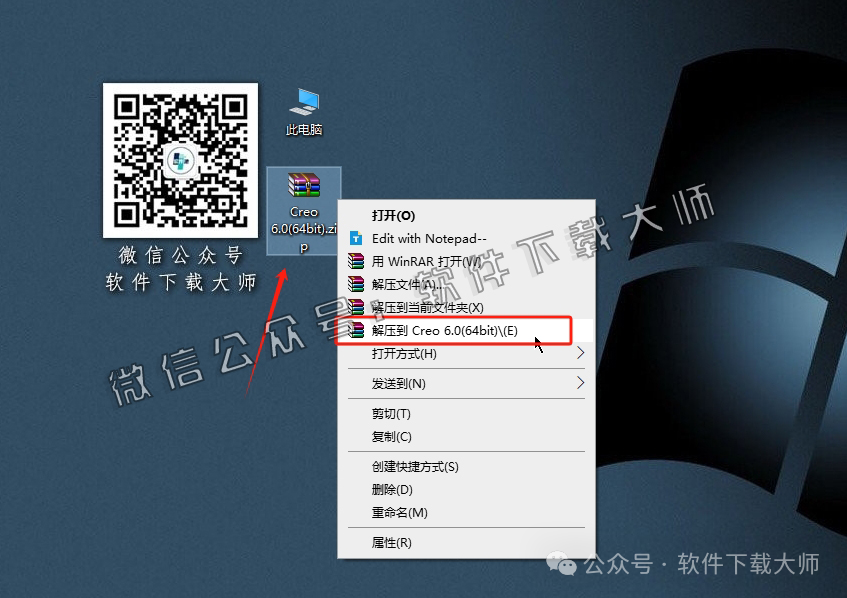
Task: Expand the 打开方式(H) submenu arrow
Action: coord(580,353)
